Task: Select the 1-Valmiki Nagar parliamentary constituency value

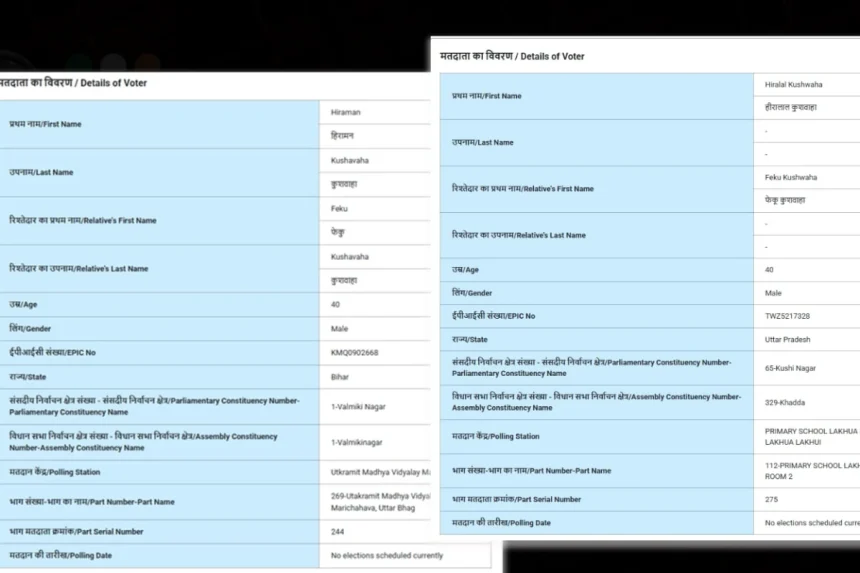Action: pyautogui.click(x=358, y=407)
